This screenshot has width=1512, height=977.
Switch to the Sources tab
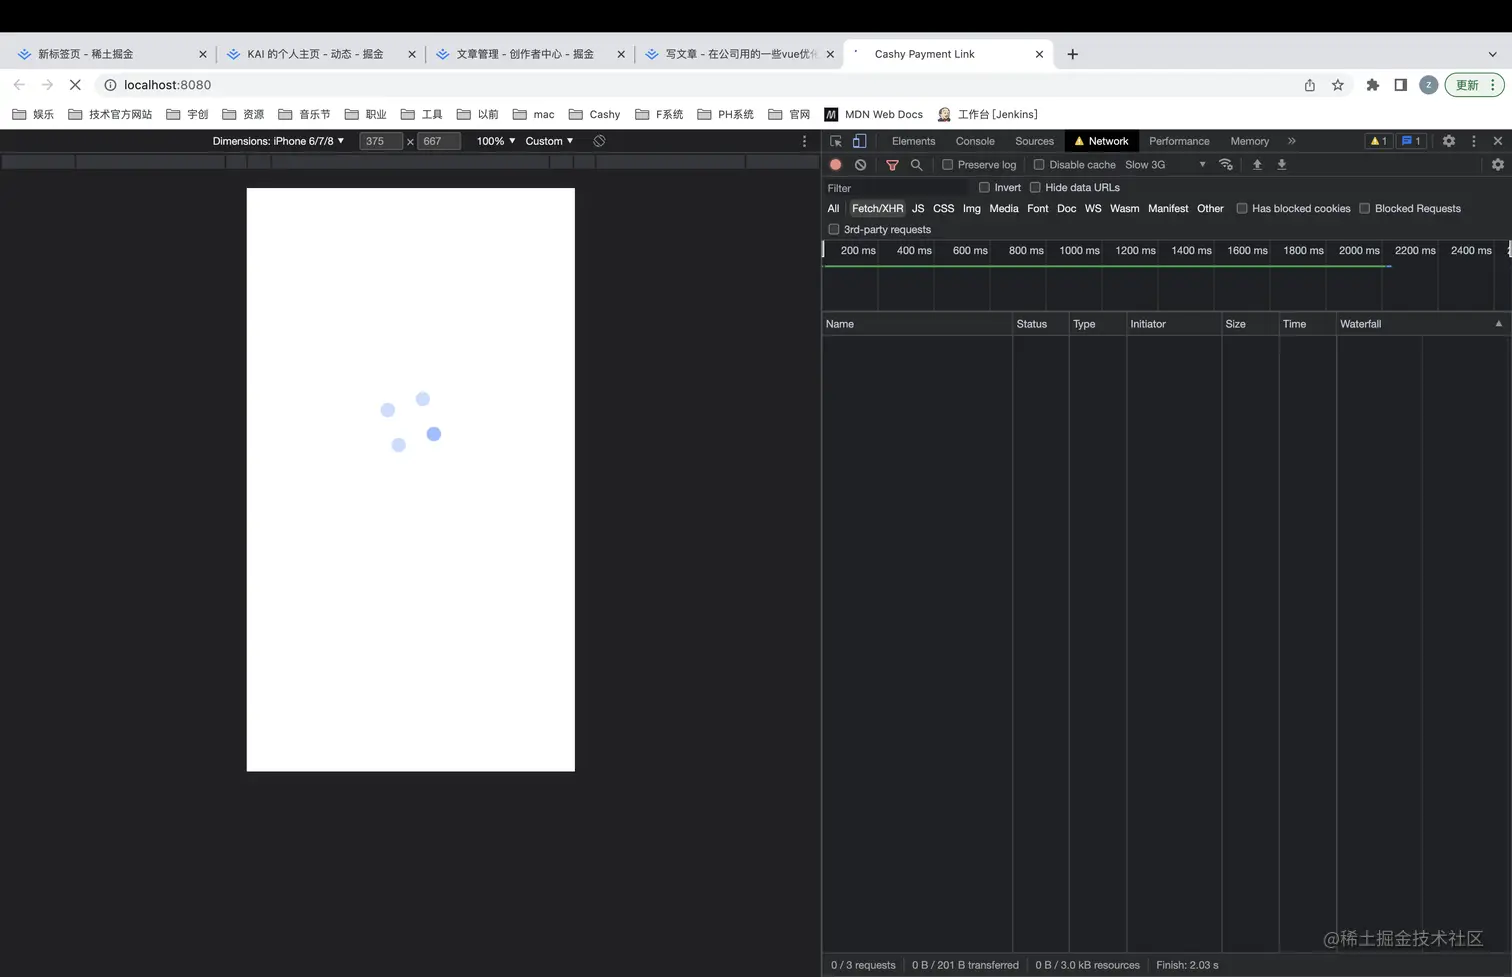[x=1034, y=141]
